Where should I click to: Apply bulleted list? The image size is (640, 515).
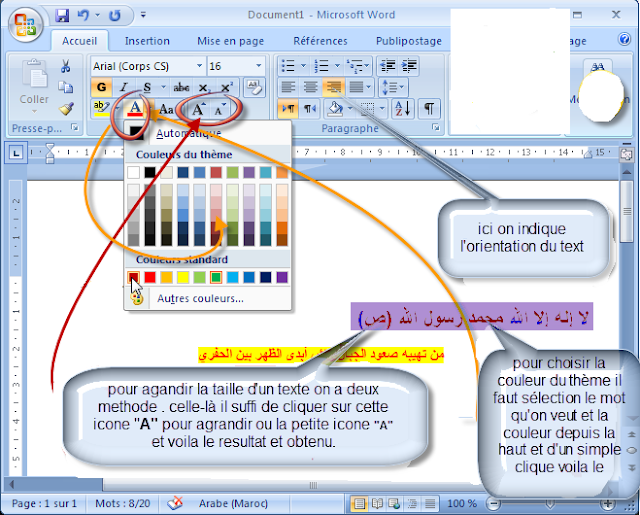click(288, 66)
